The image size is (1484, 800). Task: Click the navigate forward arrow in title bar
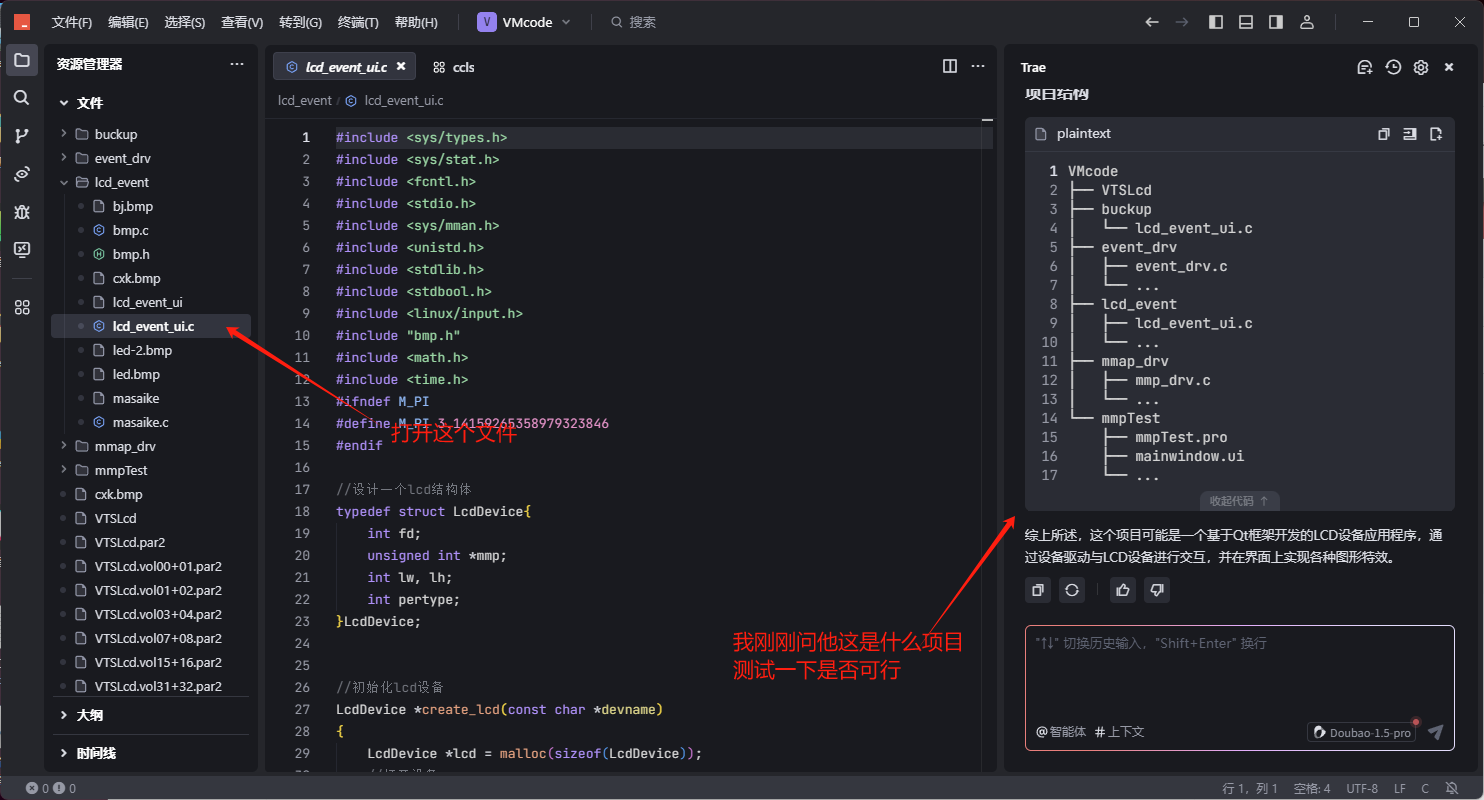[1181, 22]
